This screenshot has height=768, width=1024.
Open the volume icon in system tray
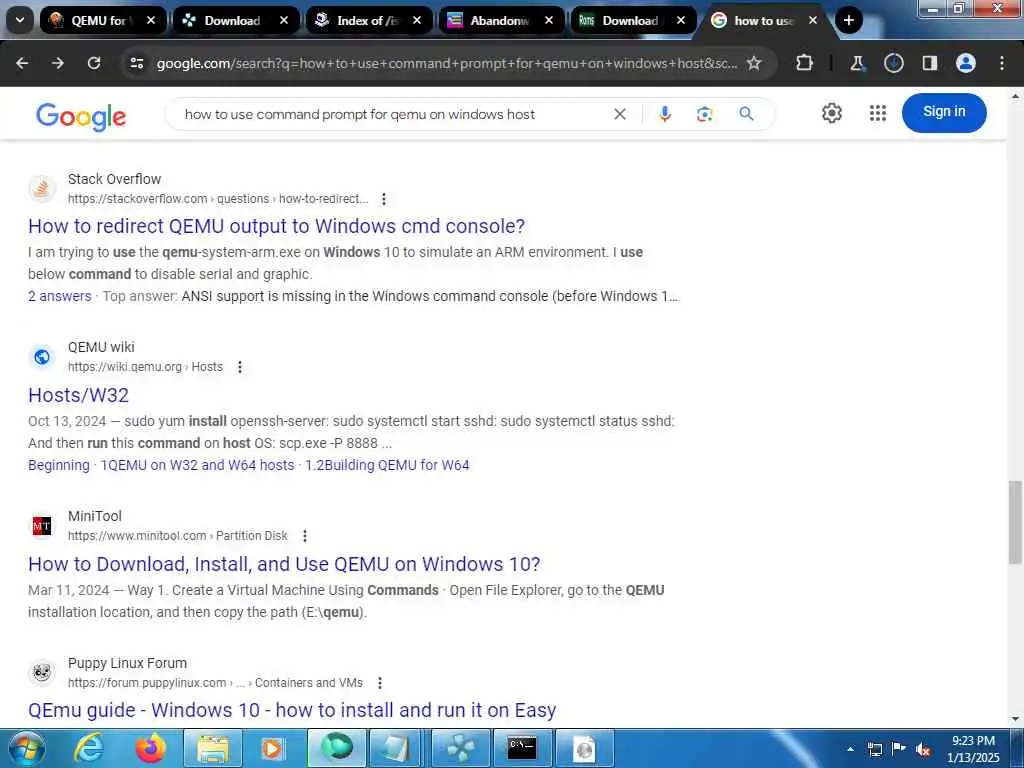923,749
